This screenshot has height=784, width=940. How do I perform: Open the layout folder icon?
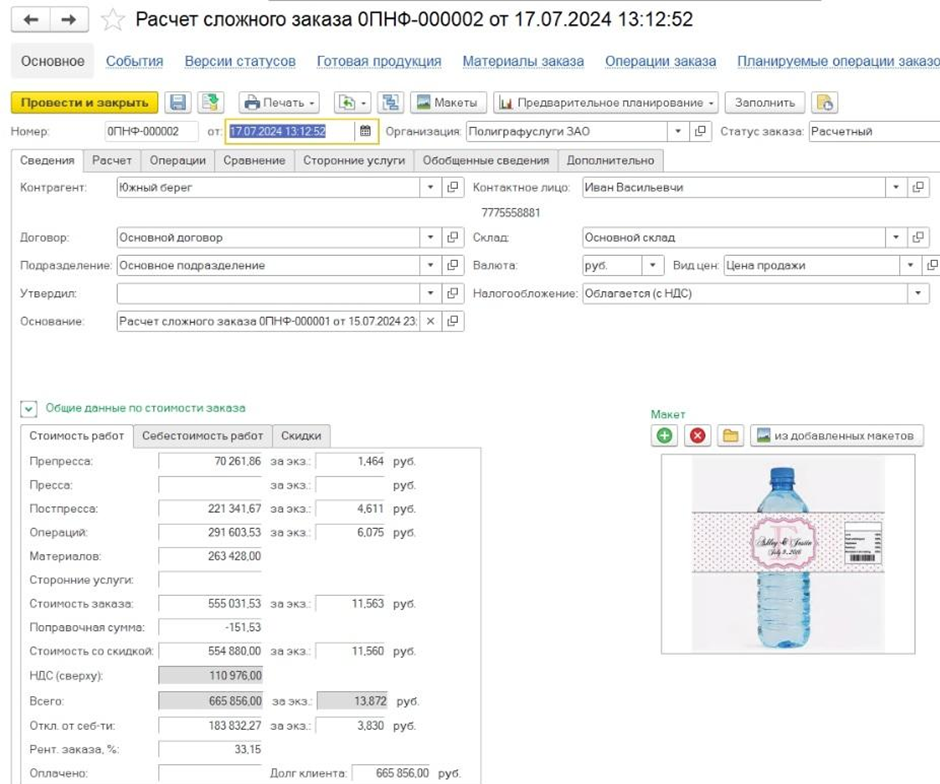click(x=730, y=436)
